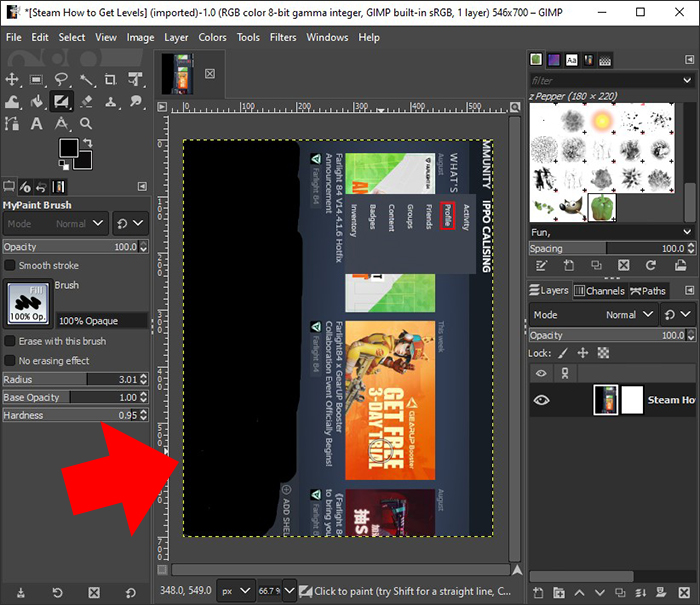Check the Erase with this brush option
The width and height of the screenshot is (700, 605).
point(10,341)
